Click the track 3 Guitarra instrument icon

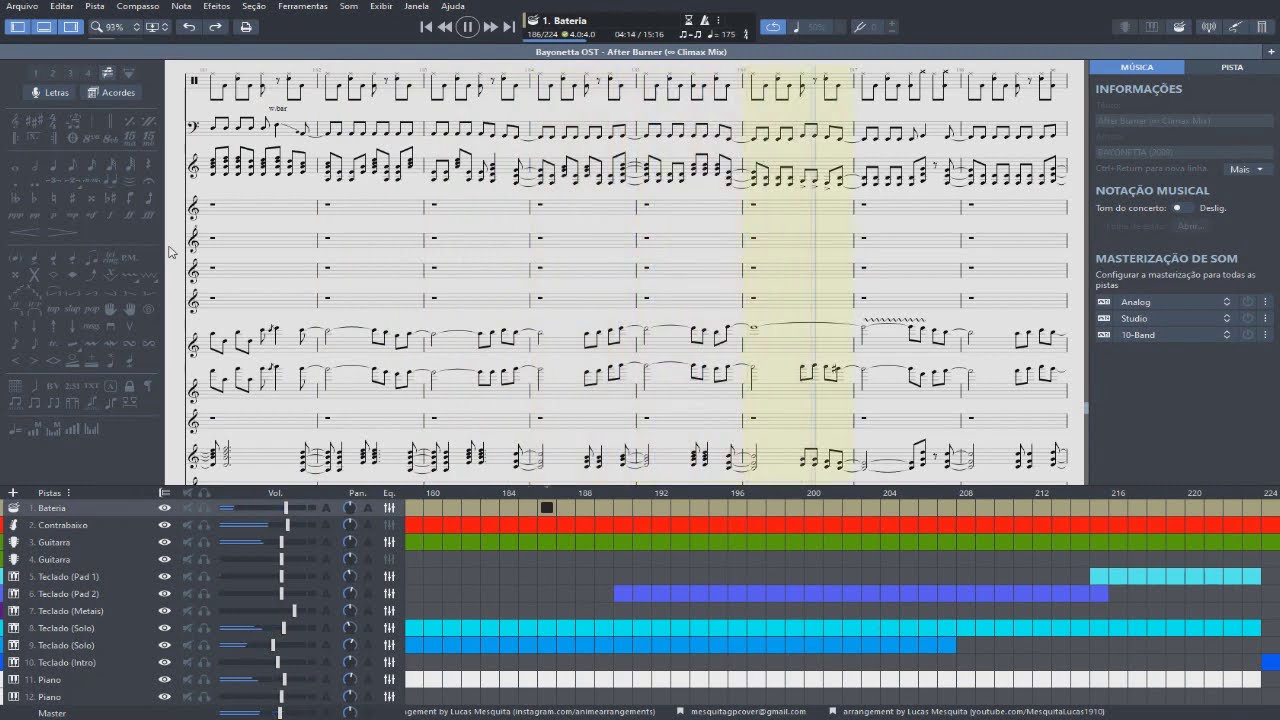coord(14,542)
